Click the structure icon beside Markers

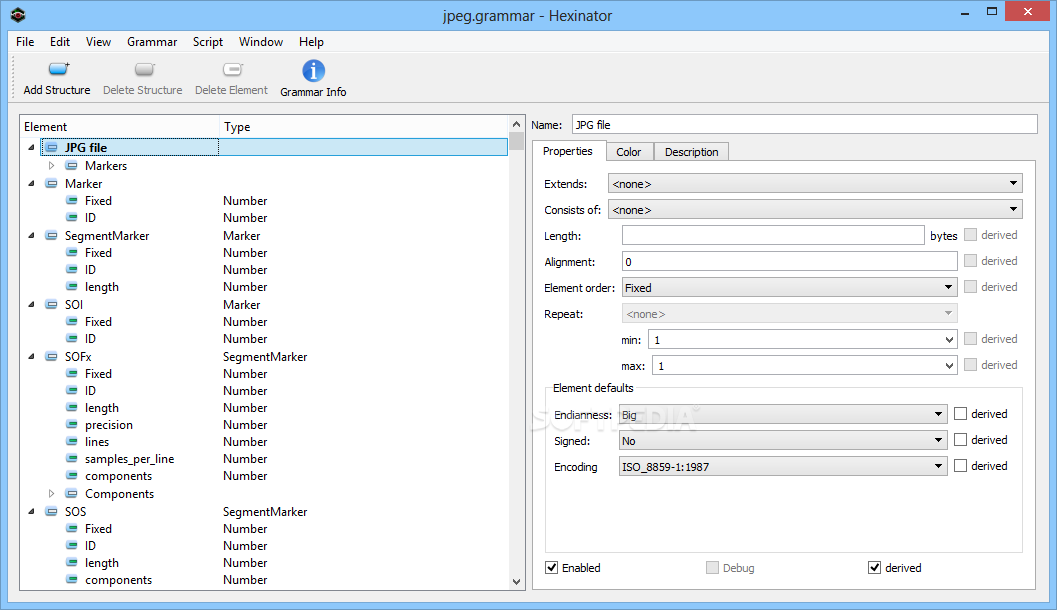[x=71, y=166]
